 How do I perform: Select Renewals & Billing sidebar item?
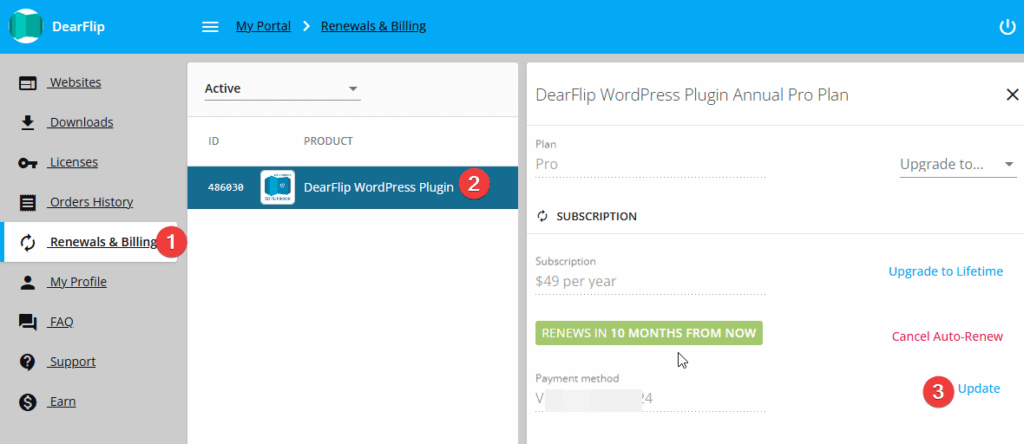click(x=103, y=242)
